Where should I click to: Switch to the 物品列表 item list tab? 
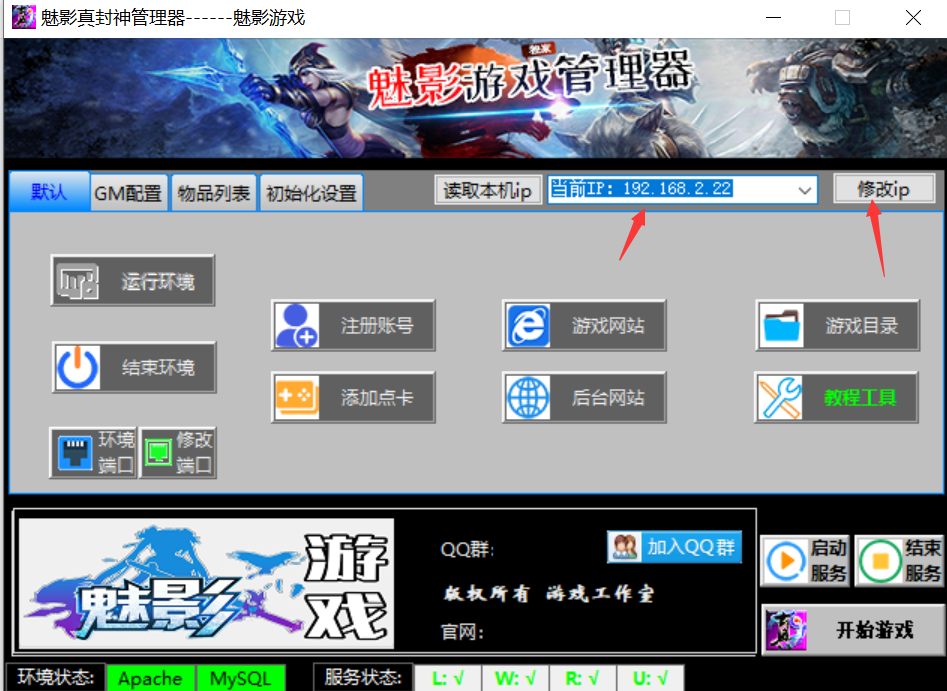(214, 192)
